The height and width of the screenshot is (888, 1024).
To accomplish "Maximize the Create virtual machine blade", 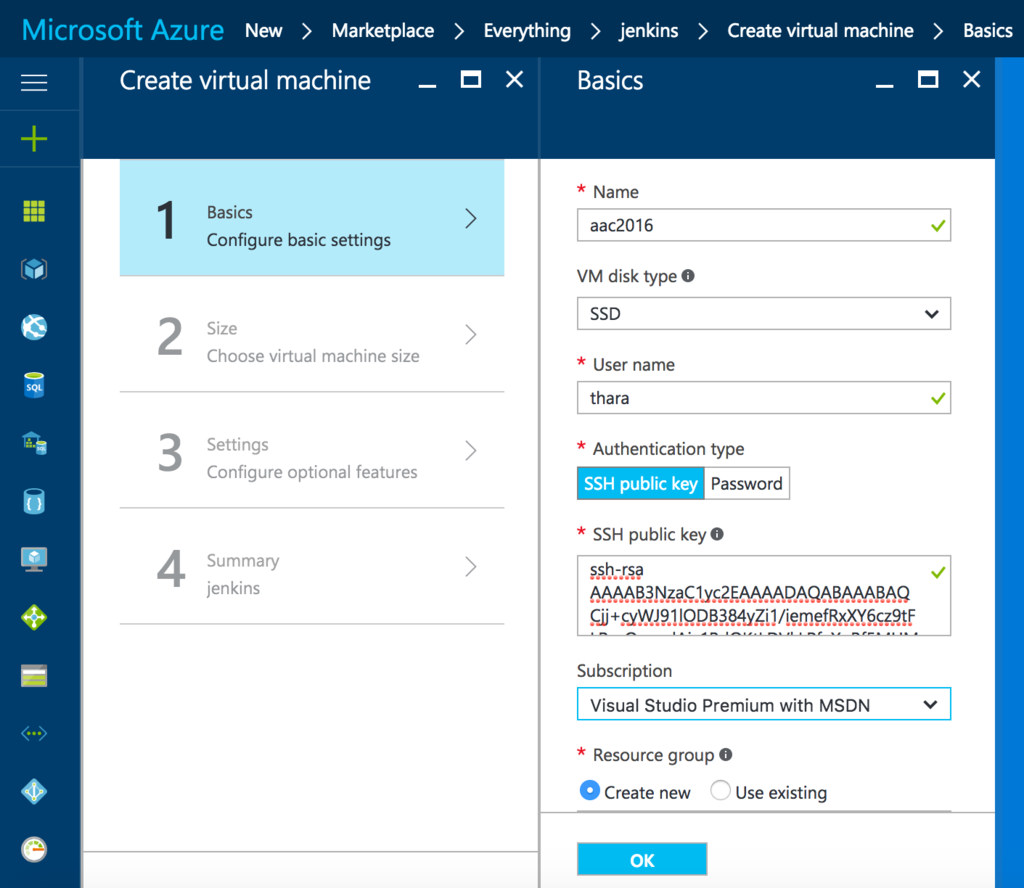I will pyautogui.click(x=471, y=80).
